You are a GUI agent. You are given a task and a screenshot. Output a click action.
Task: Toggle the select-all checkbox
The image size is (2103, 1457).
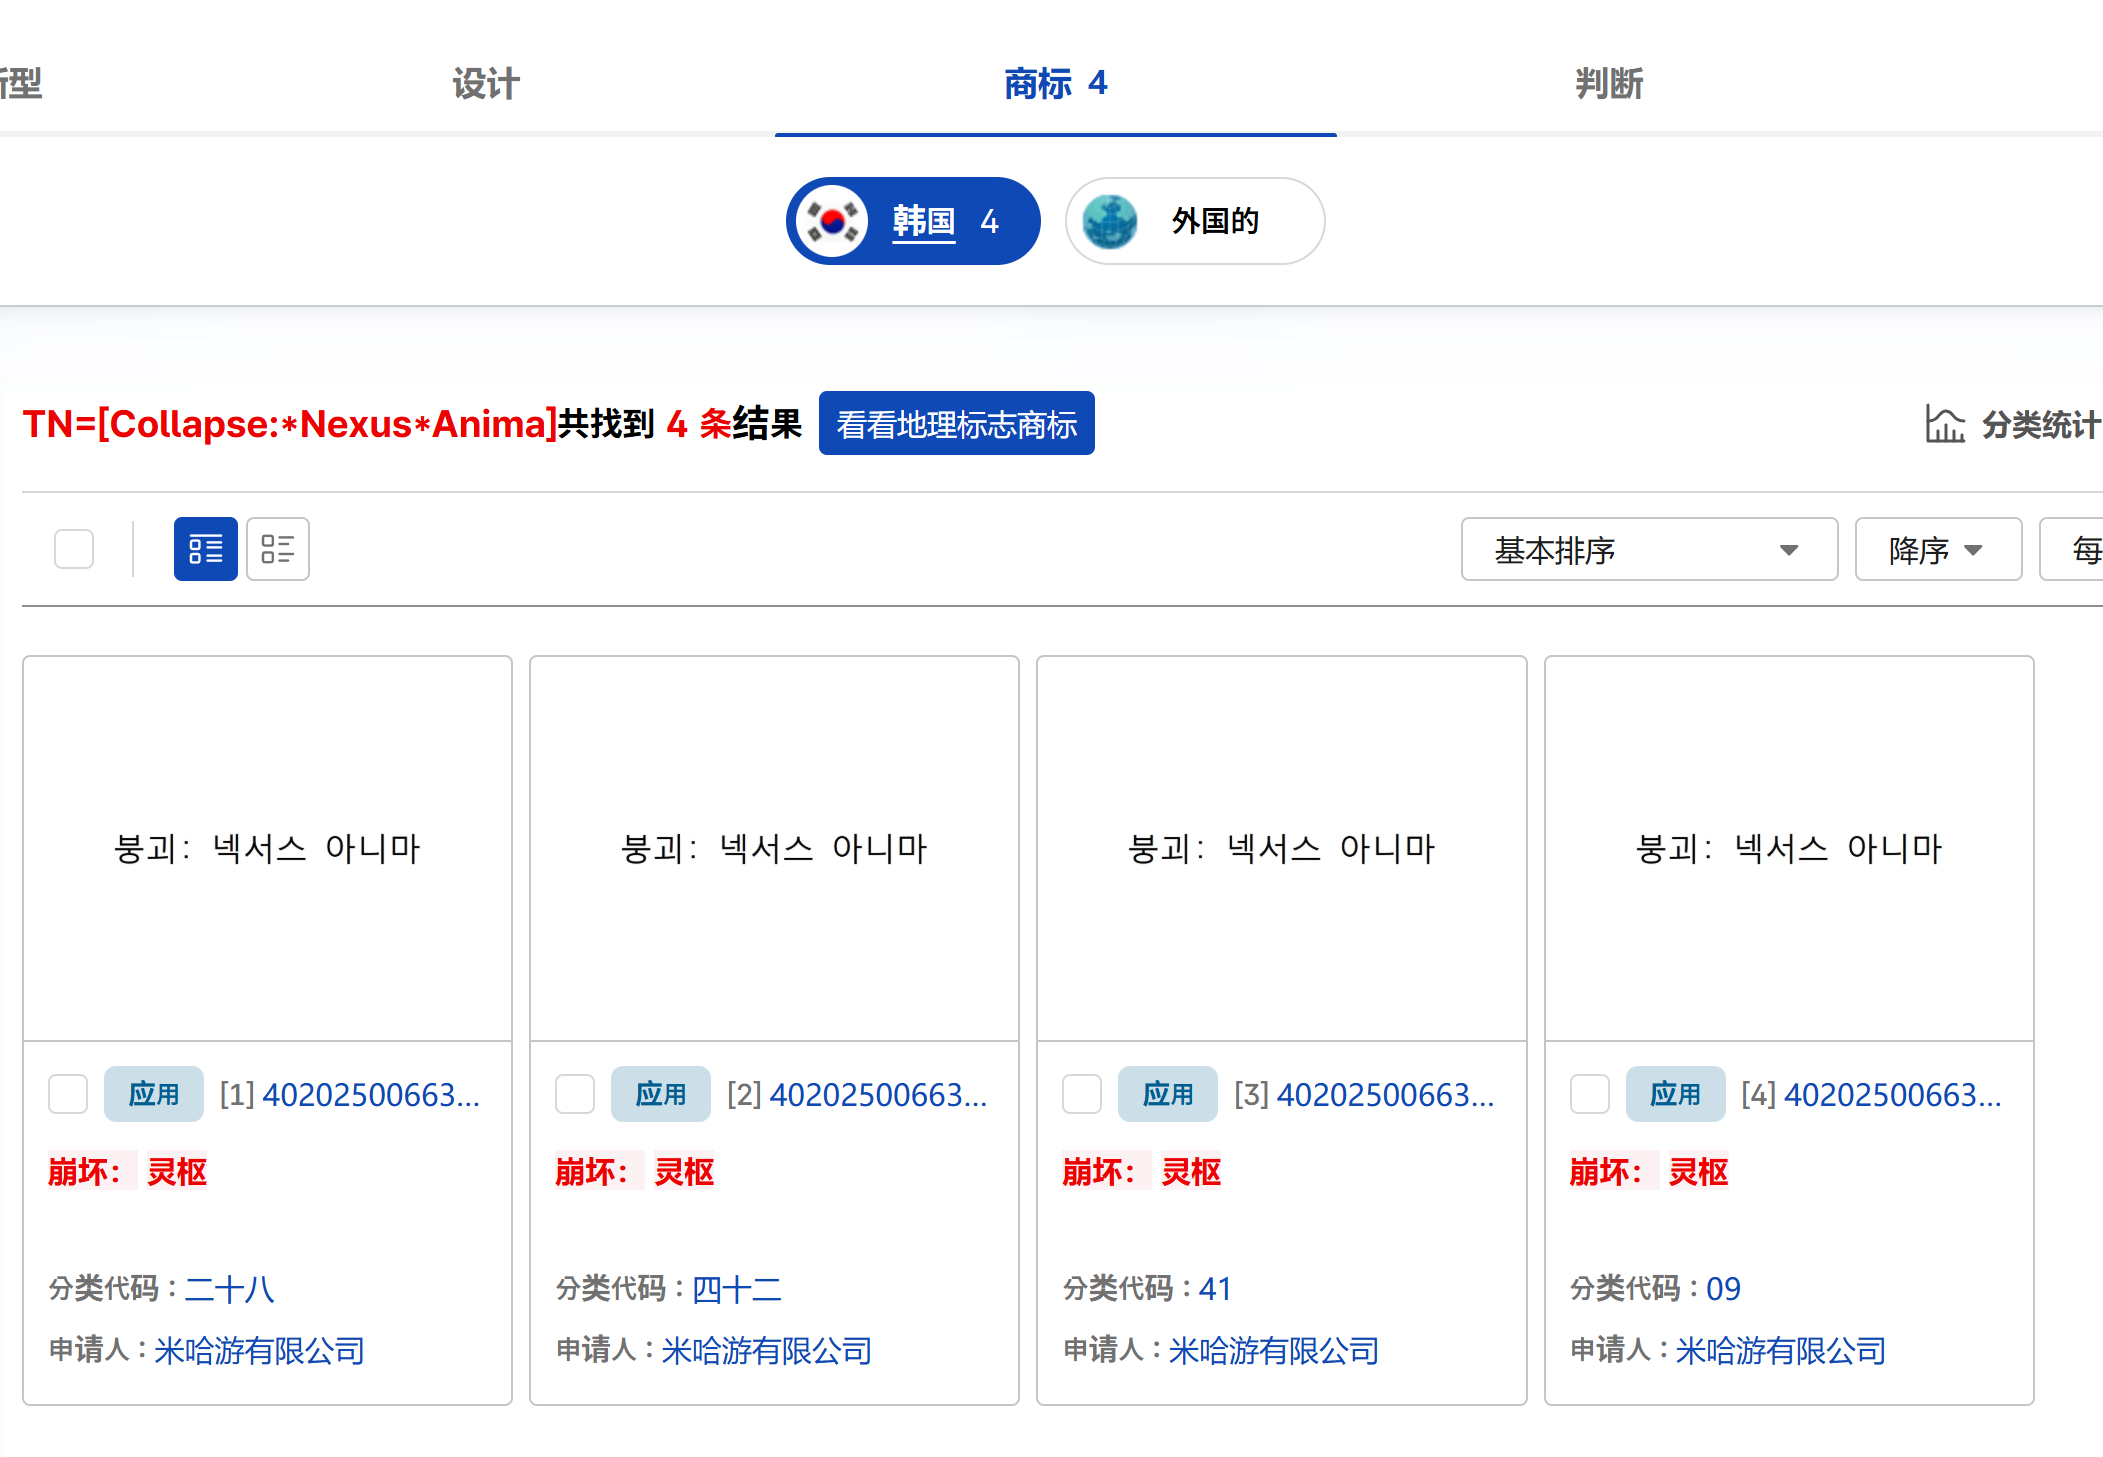(x=74, y=549)
